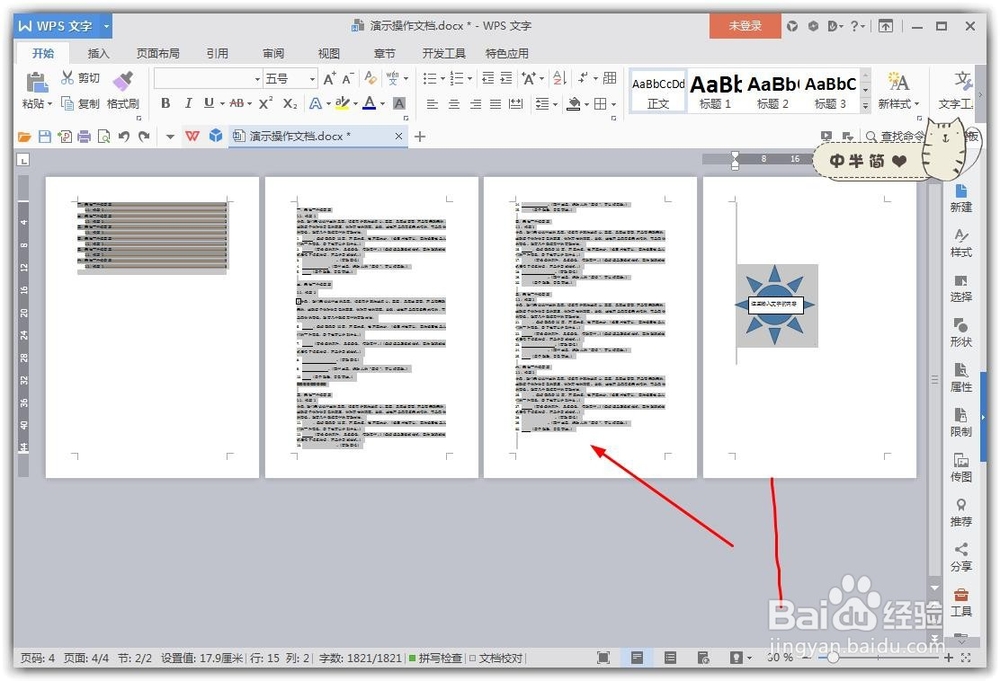Image resolution: width=1000 pixels, height=681 pixels.
Task: Open the 形状 (Shapes) sidebar icon
Action: [x=961, y=332]
